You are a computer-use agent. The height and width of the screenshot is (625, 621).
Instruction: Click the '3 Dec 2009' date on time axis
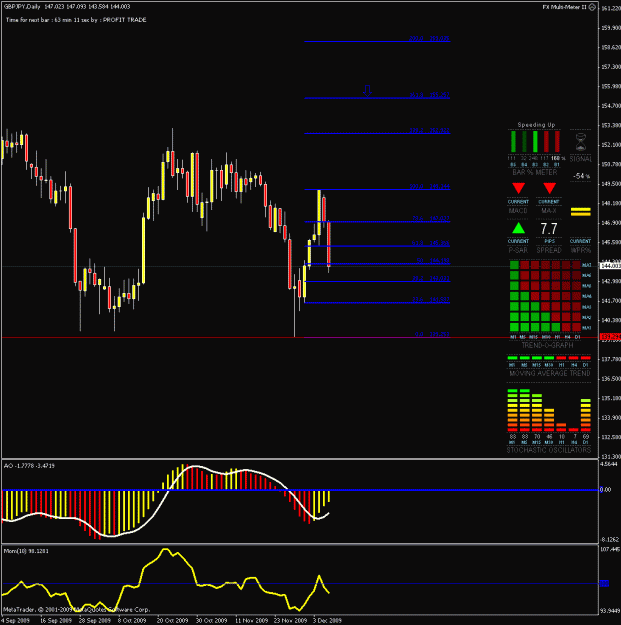click(x=327, y=621)
